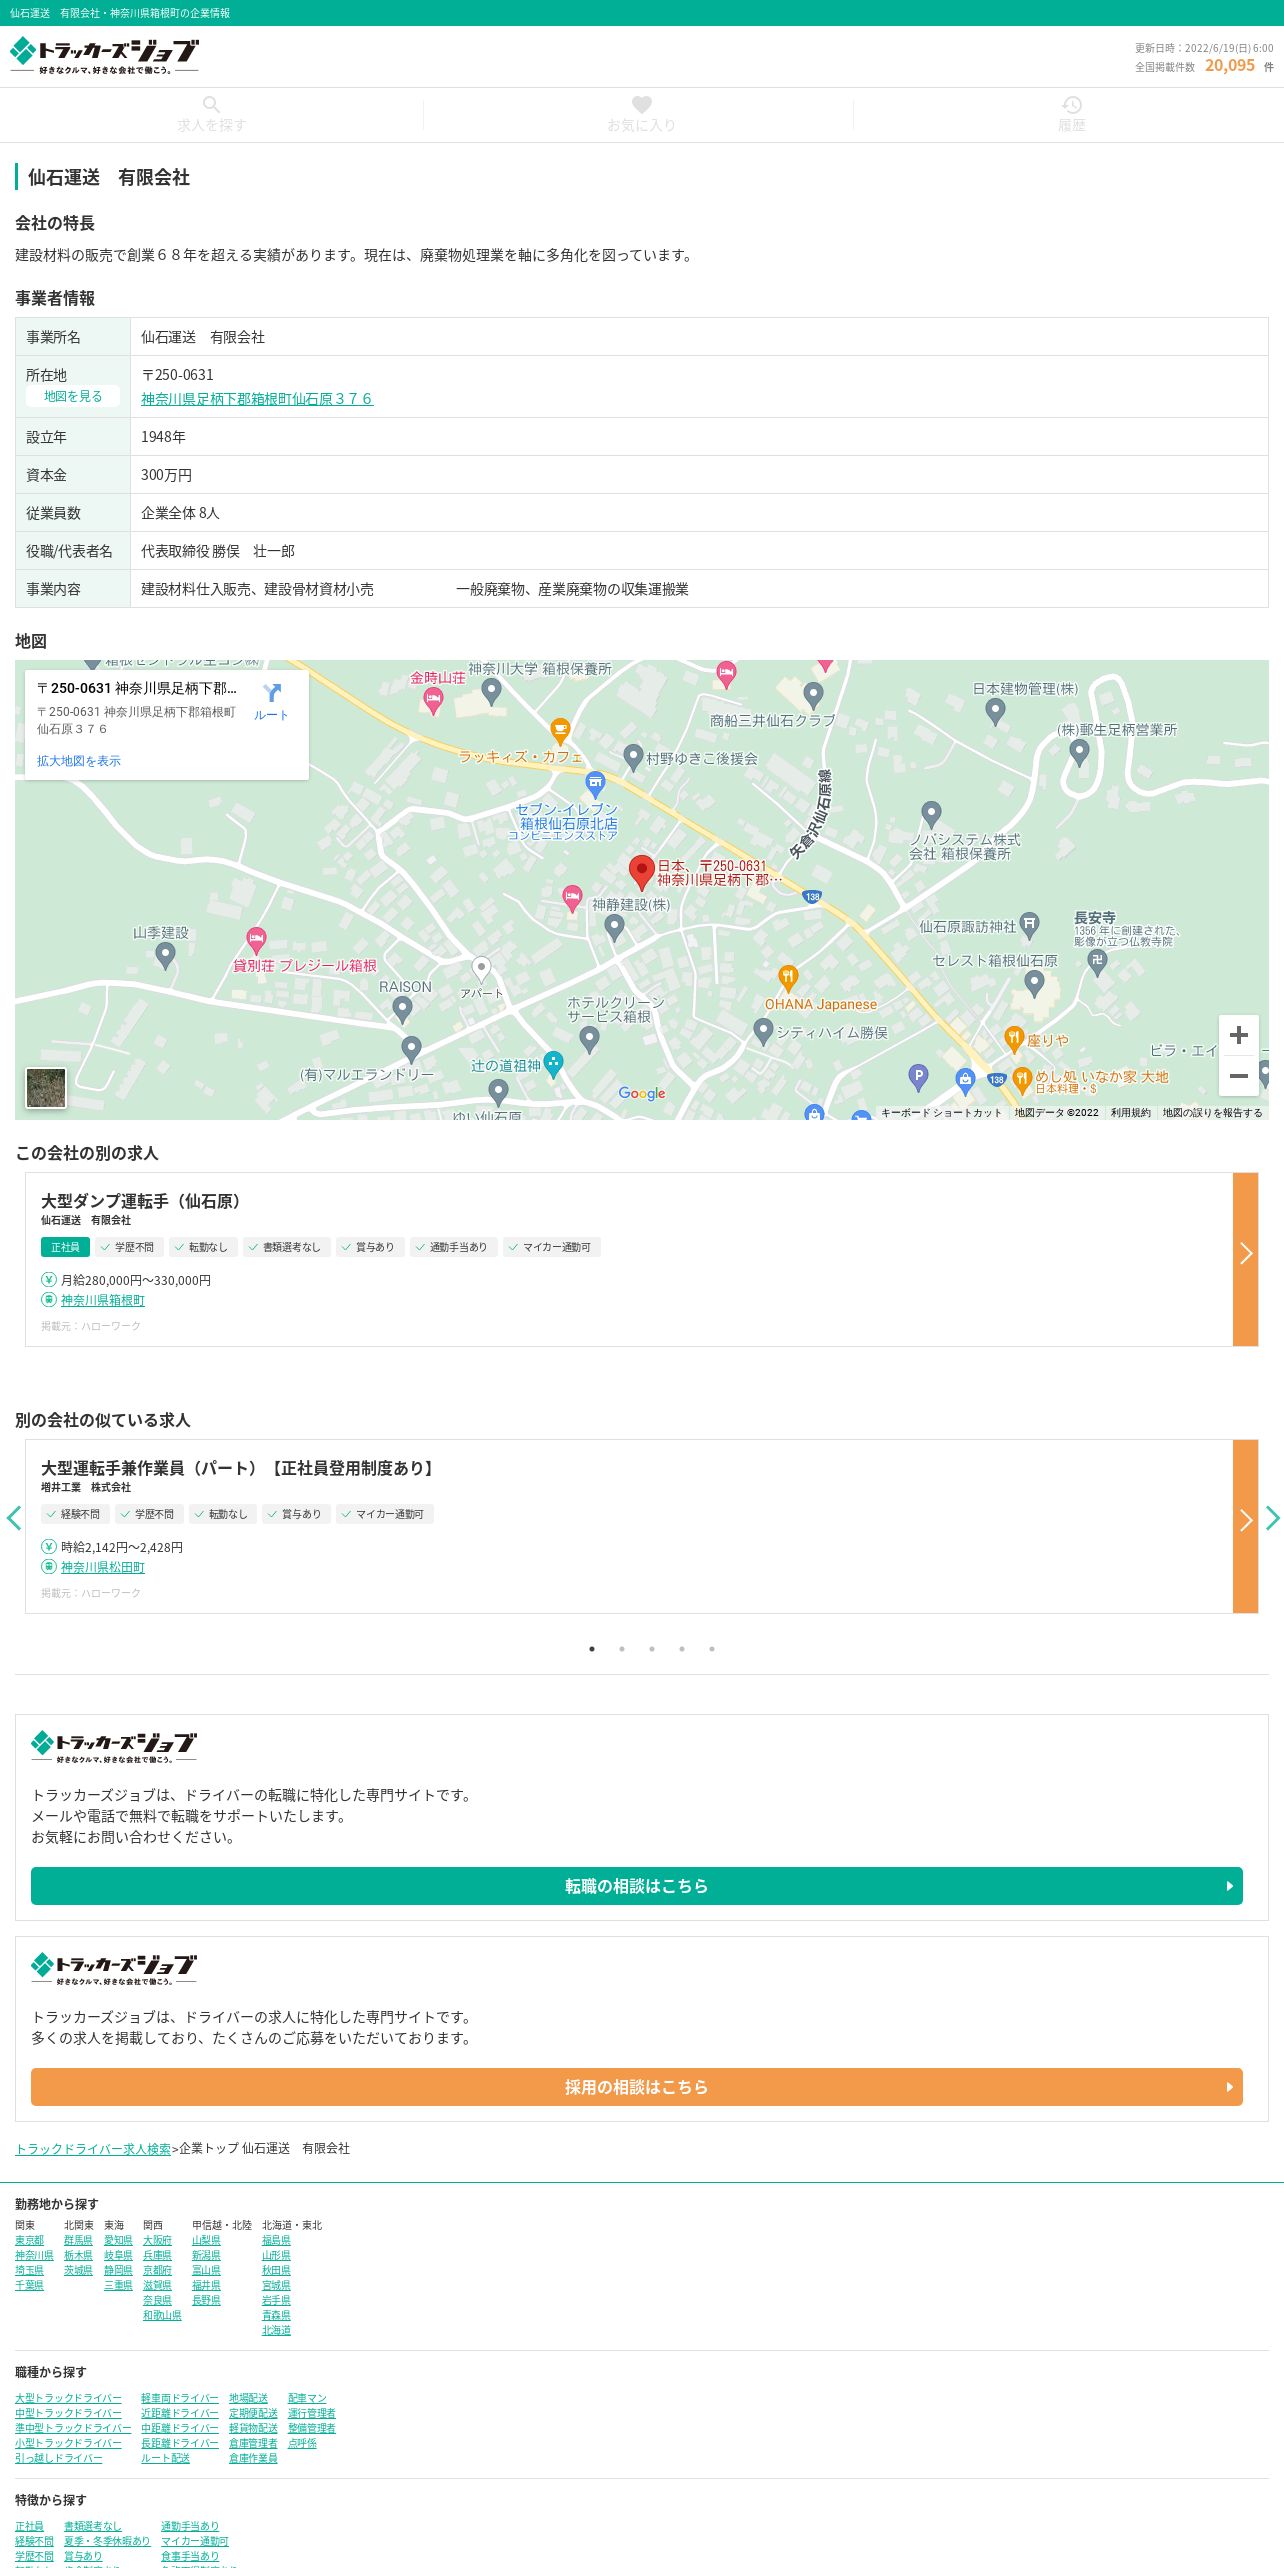Click the Truckers Job logo in header
1284x2568 pixels.
tap(104, 56)
